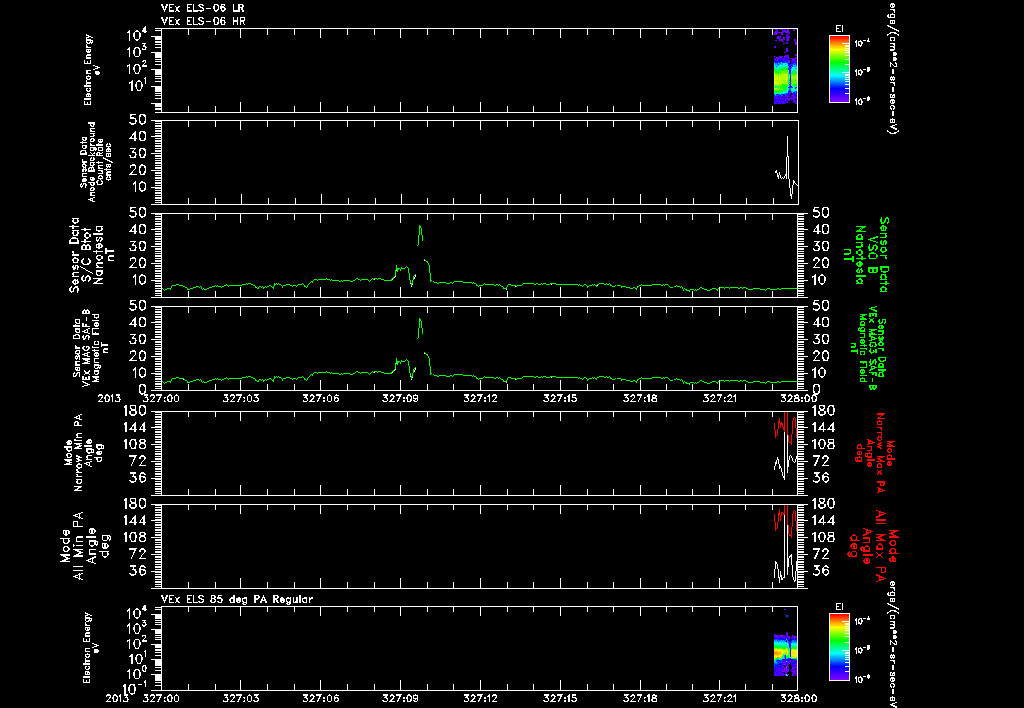Click the ELS-06 electron spectrogram data patch
Image resolution: width=1024 pixels, height=708 pixels.
tap(786, 67)
